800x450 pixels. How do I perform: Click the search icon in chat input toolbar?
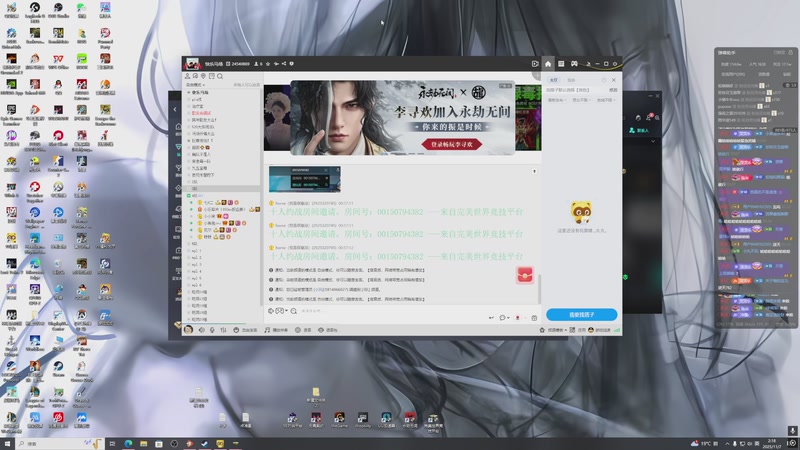pyautogui.click(x=294, y=311)
